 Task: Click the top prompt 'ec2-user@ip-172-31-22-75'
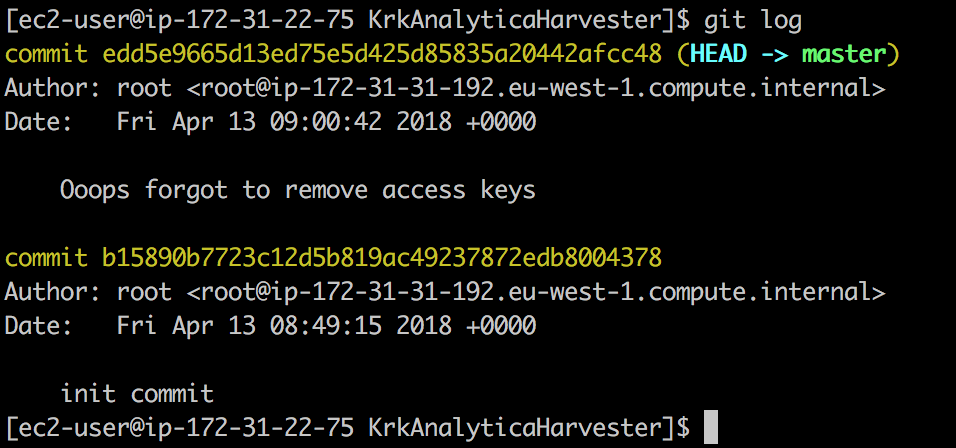(x=185, y=21)
